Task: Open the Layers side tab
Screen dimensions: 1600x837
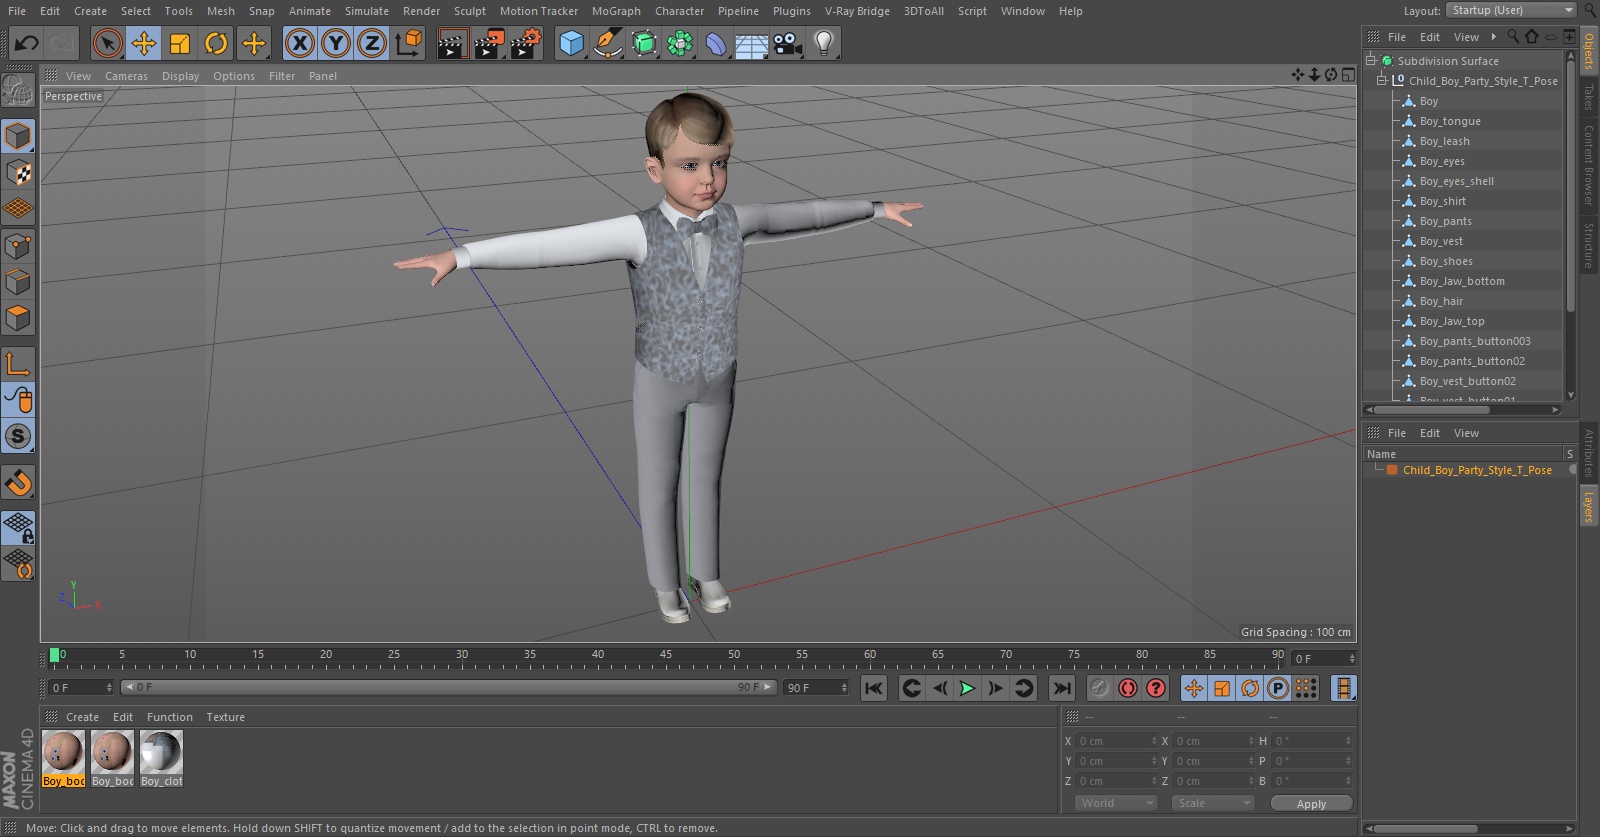Action: pos(1588,507)
